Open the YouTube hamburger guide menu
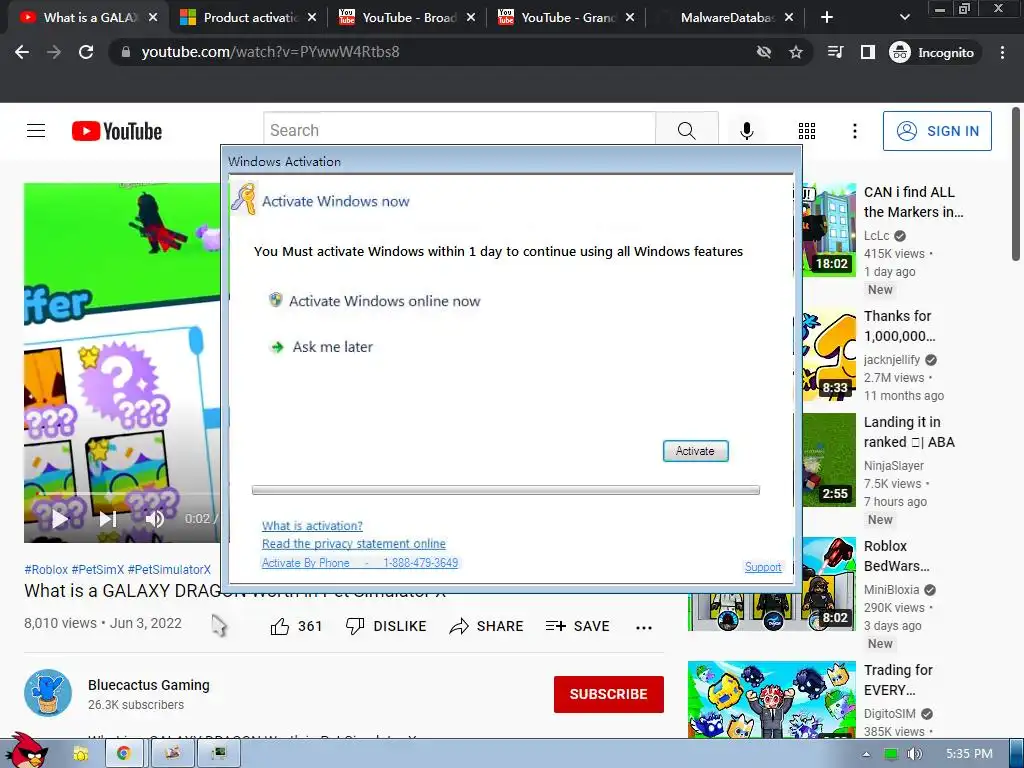The image size is (1024, 768). (x=36, y=131)
